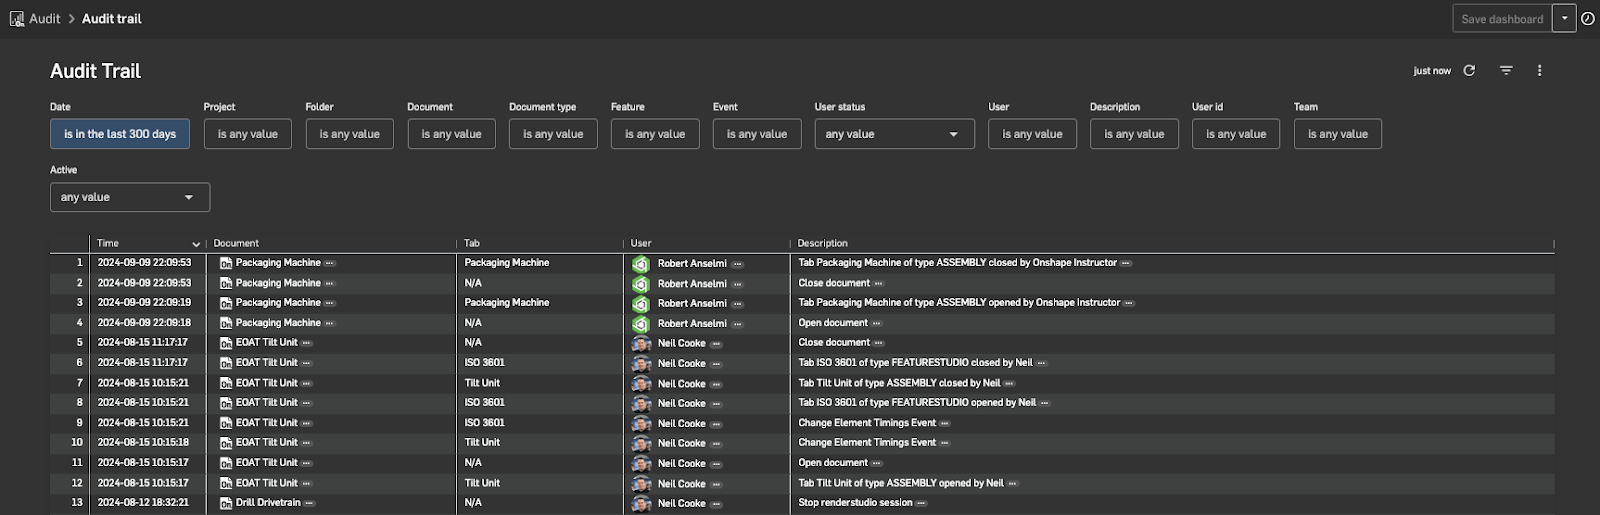Go to Audit in the breadcrumb
Viewport: 1600px width, 515px height.
click(45, 19)
